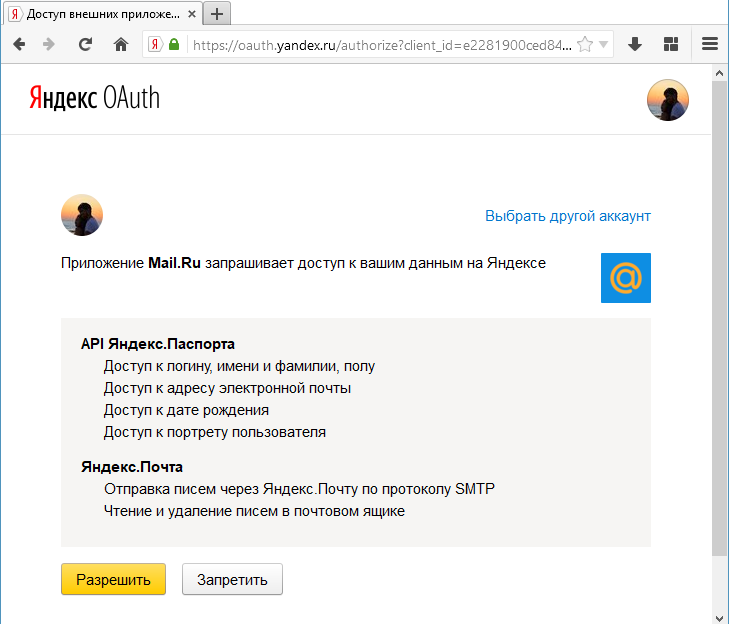This screenshot has height=624, width=729.
Task: Click 'Доступ к дате рождения' line
Action: tap(186, 410)
